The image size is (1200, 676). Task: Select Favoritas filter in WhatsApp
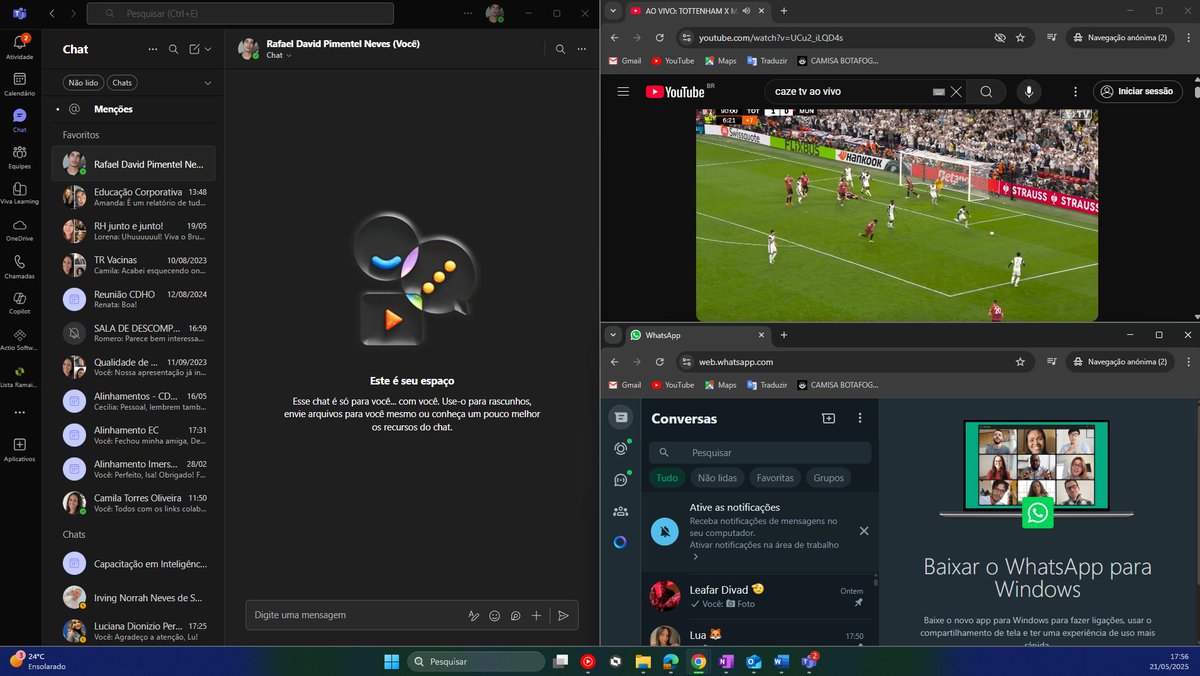click(x=775, y=478)
